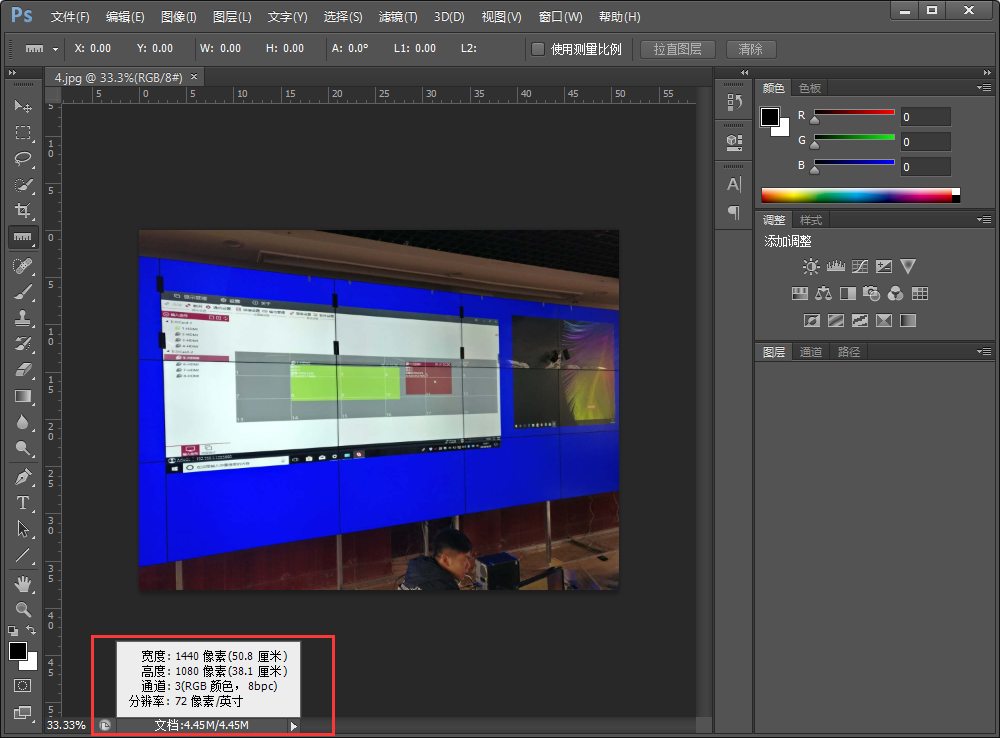
Task: Open the Adjustments panel menu
Action: pyautogui.click(x=985, y=219)
